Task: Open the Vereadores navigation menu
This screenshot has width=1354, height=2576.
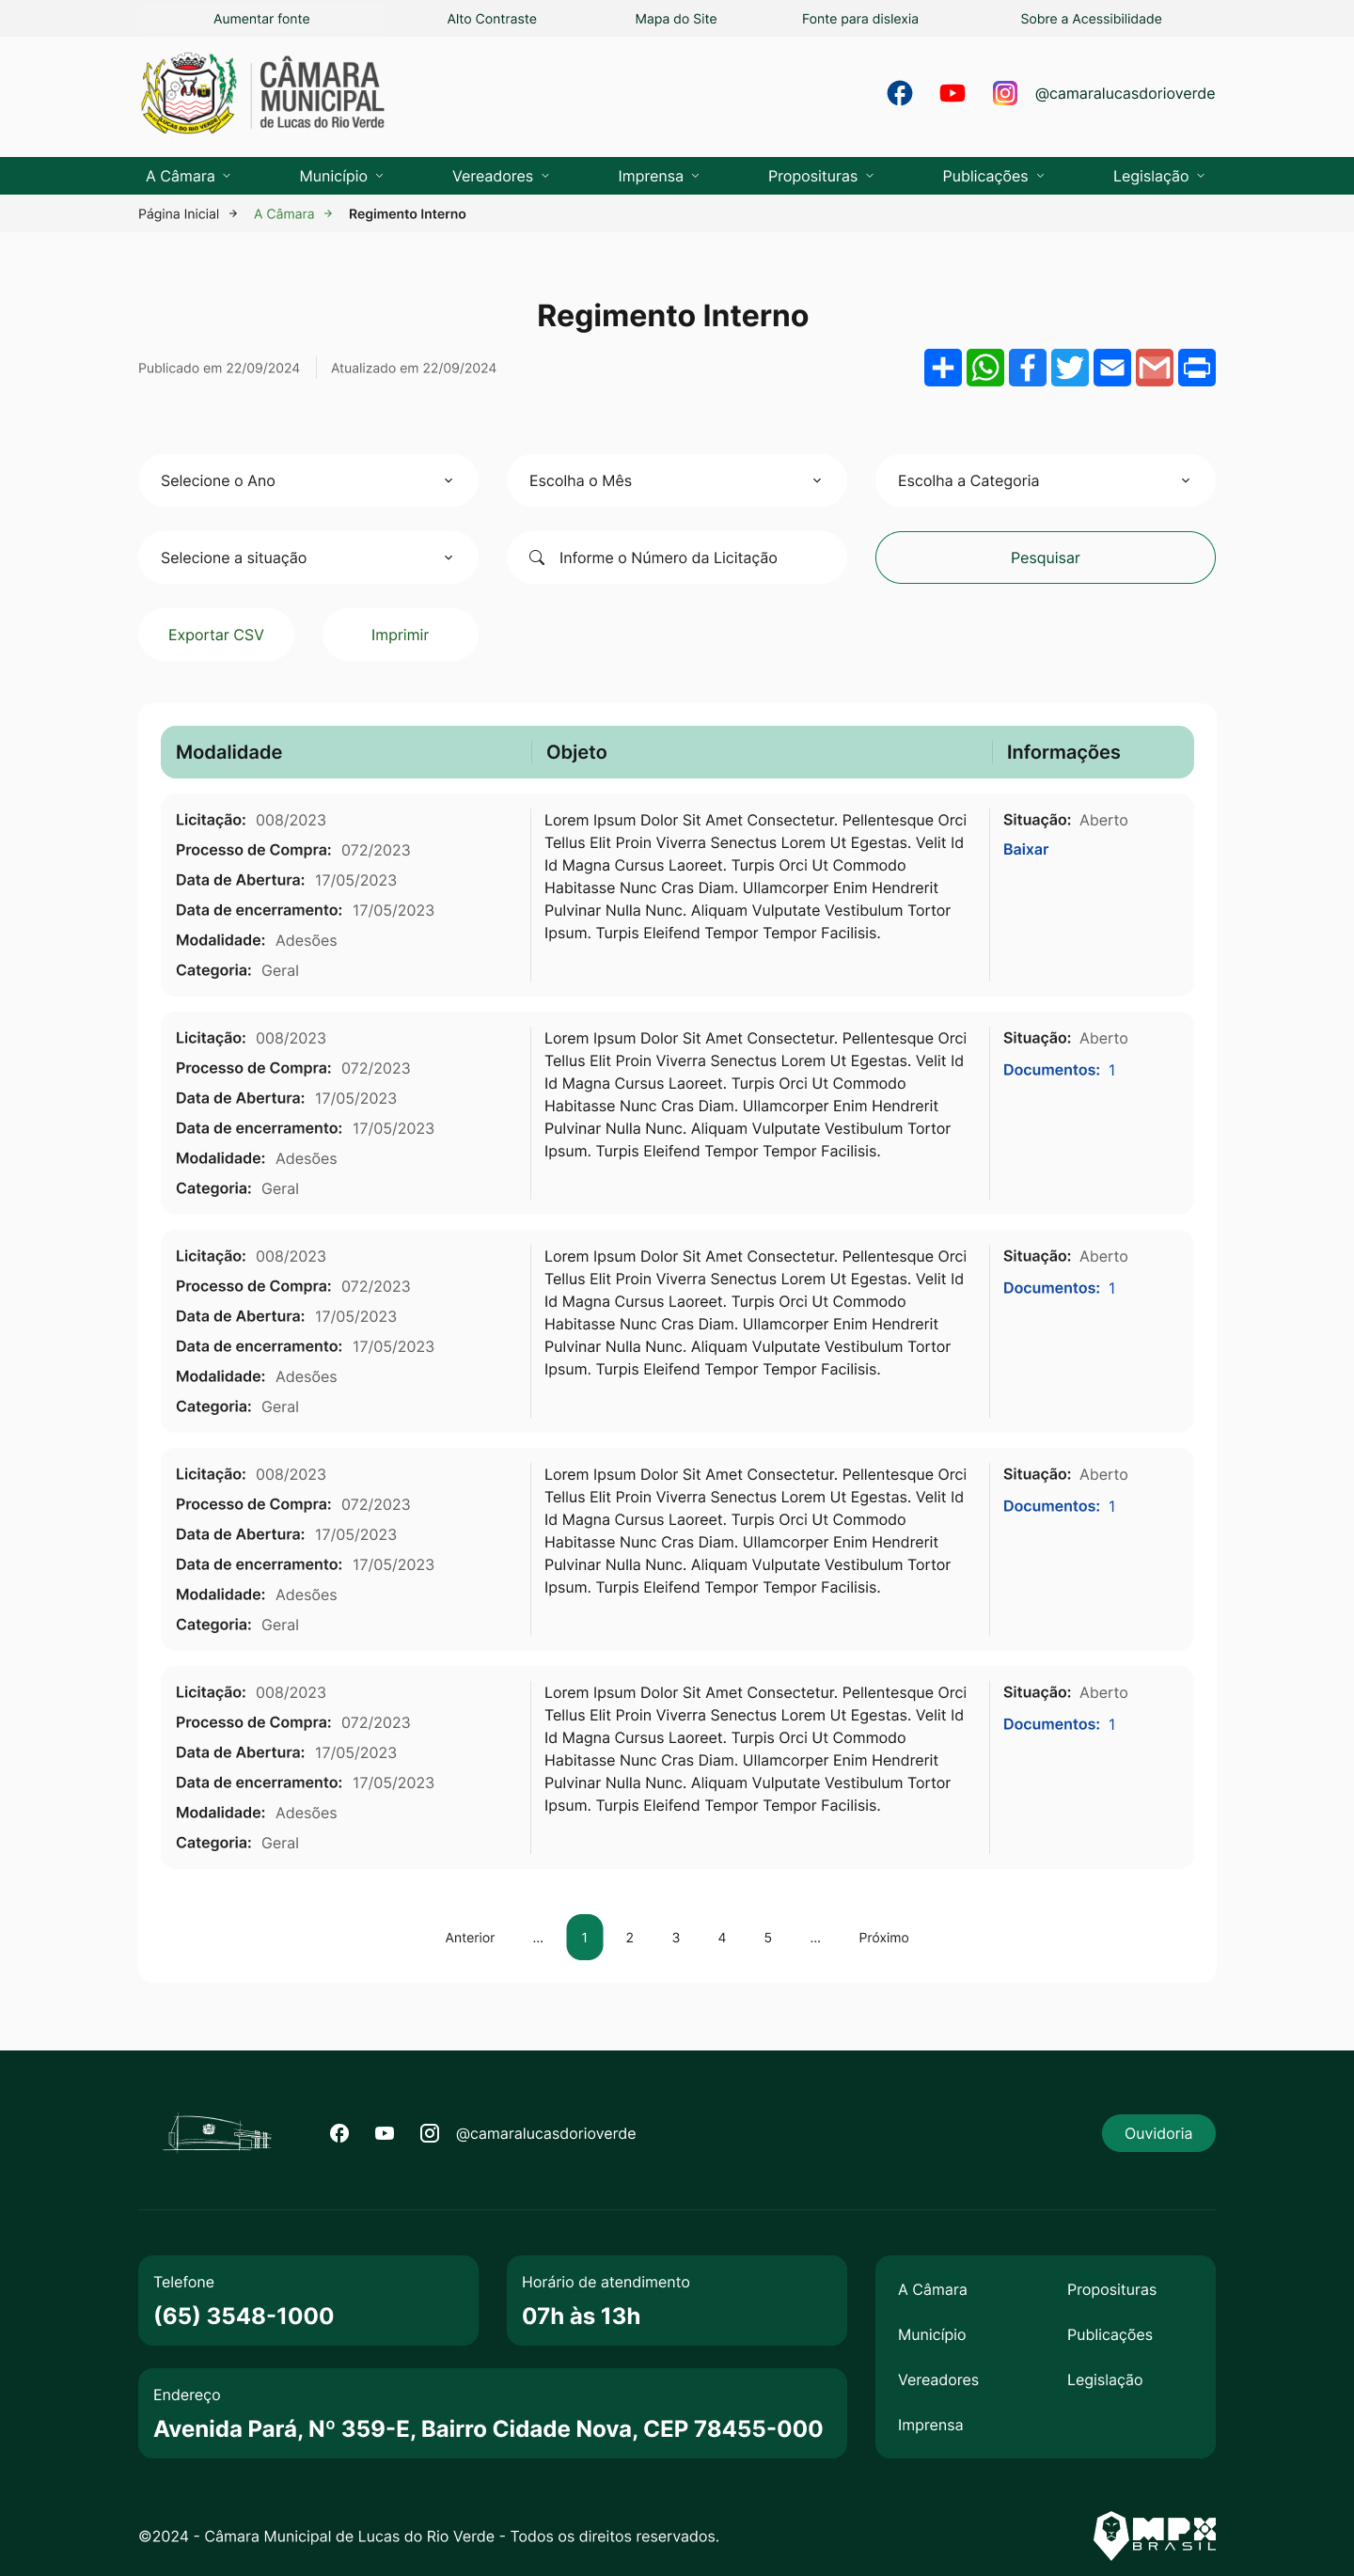Action: (x=501, y=176)
